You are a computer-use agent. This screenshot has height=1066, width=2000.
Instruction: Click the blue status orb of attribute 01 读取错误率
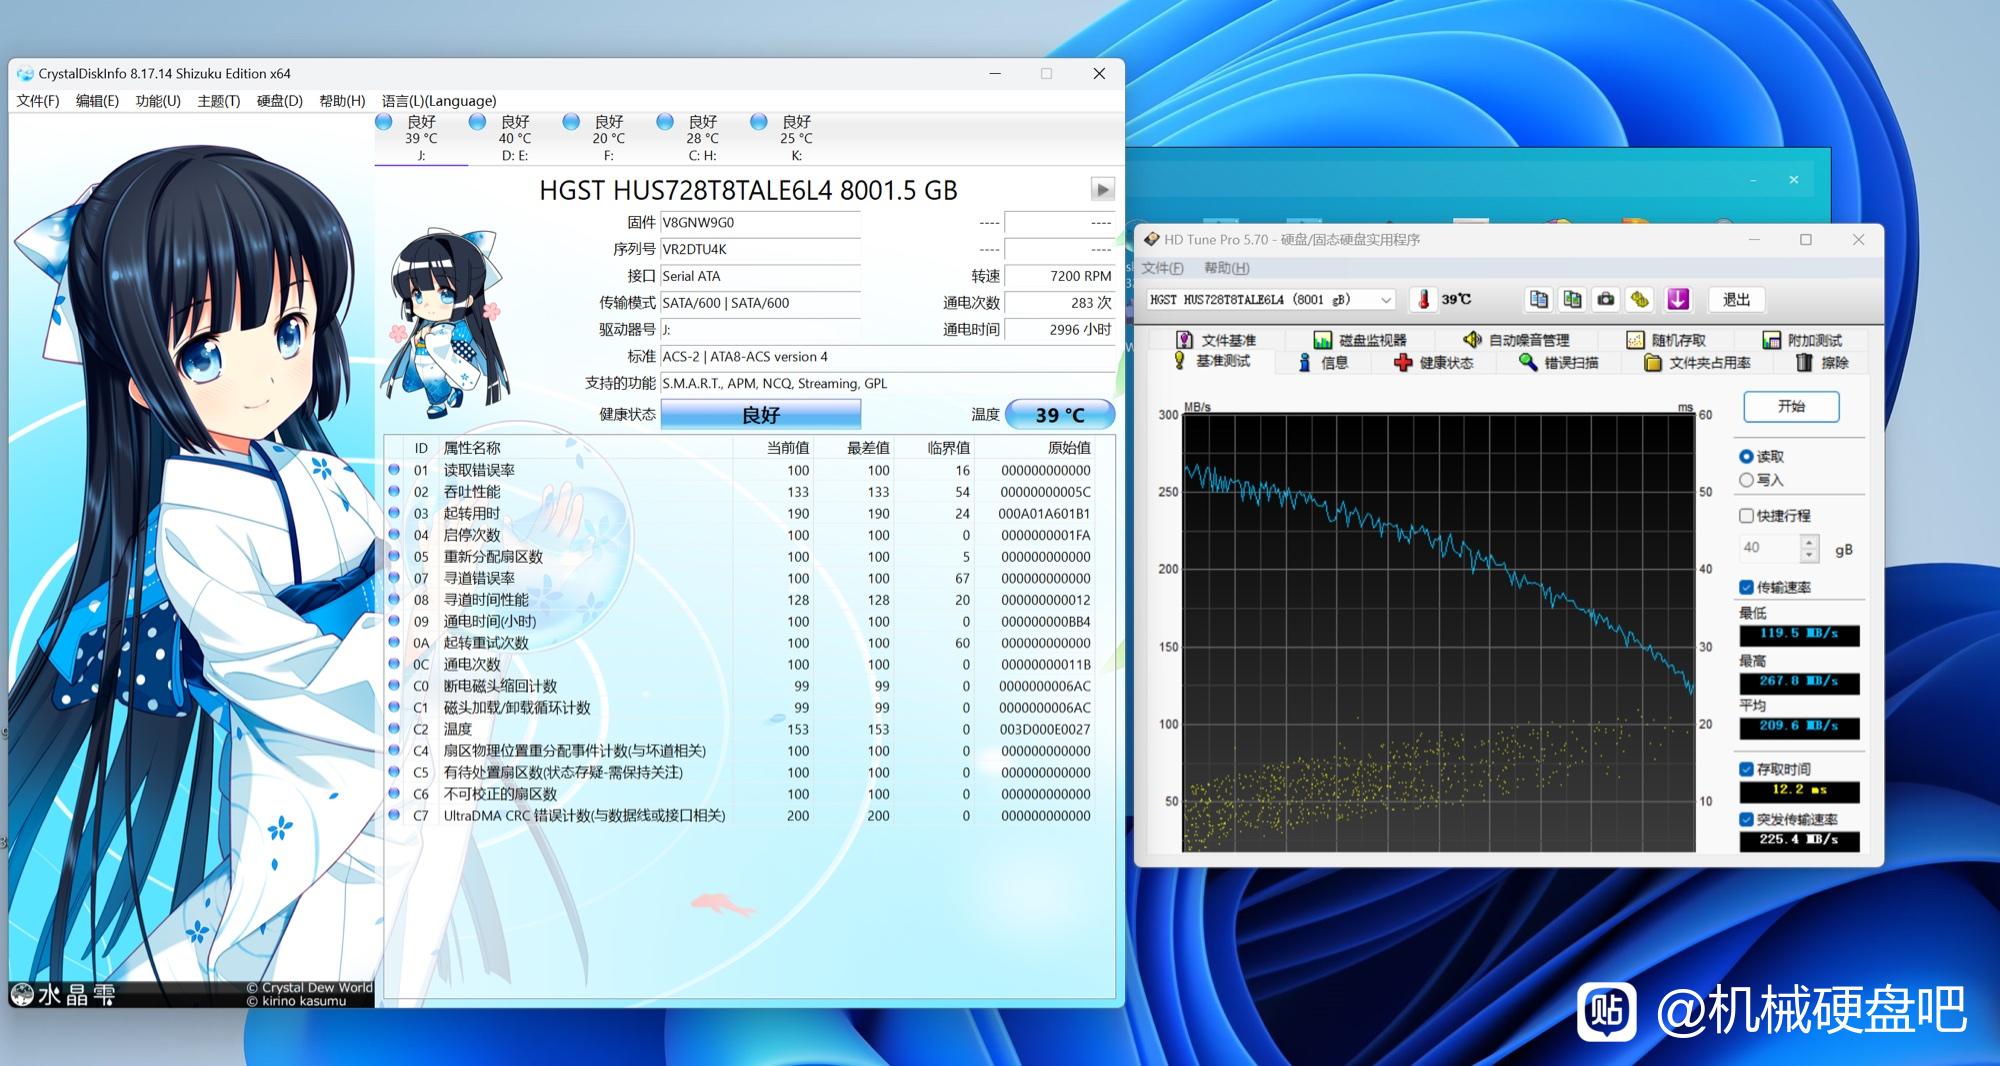coord(394,470)
